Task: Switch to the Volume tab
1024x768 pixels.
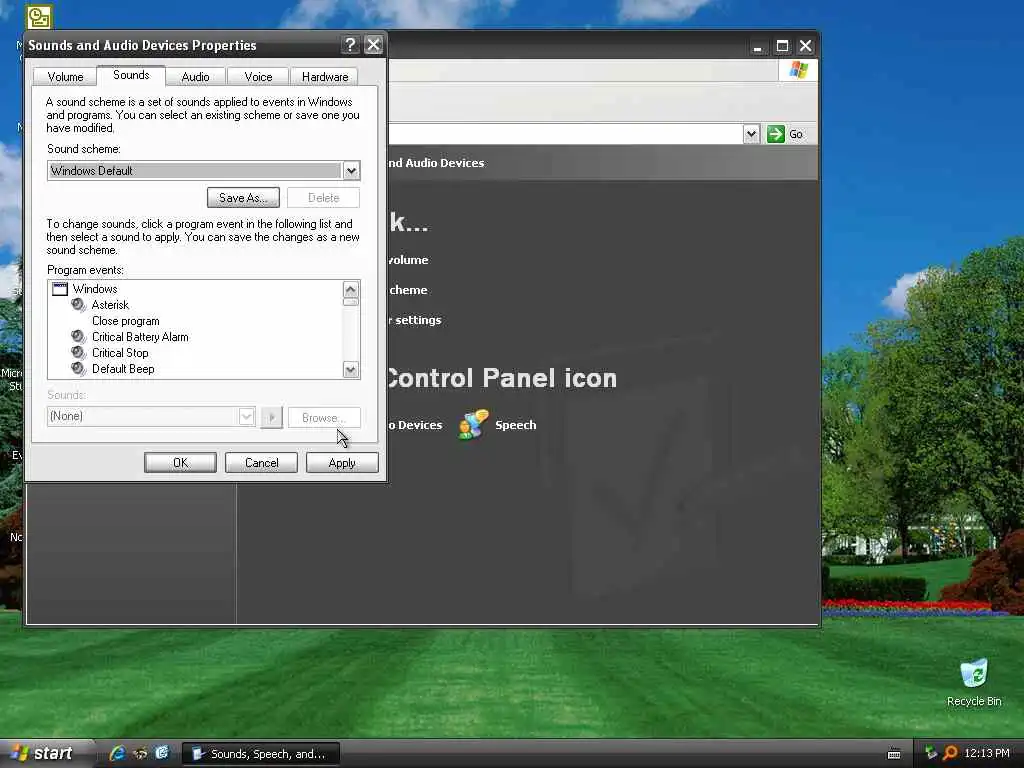Action: [x=65, y=76]
